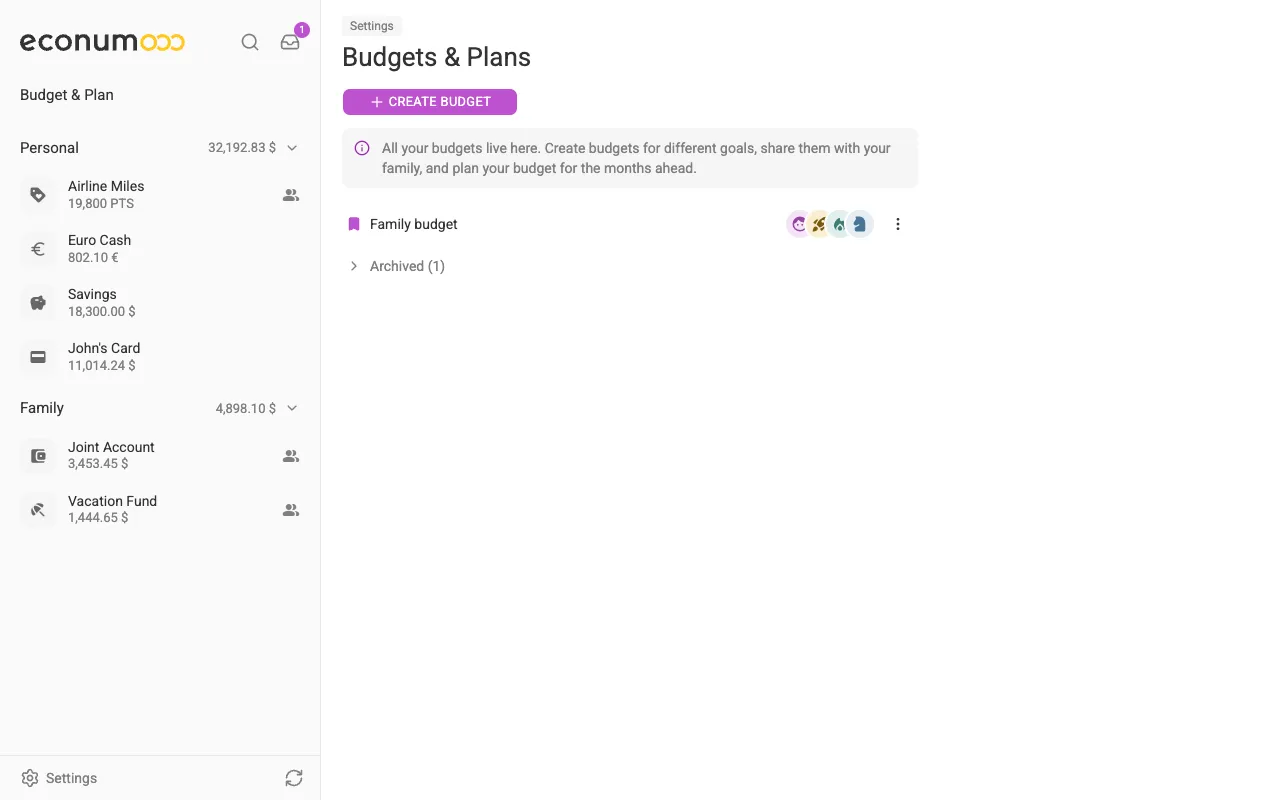Select the John's Card account
This screenshot has height=800, width=1280.
click(160, 357)
